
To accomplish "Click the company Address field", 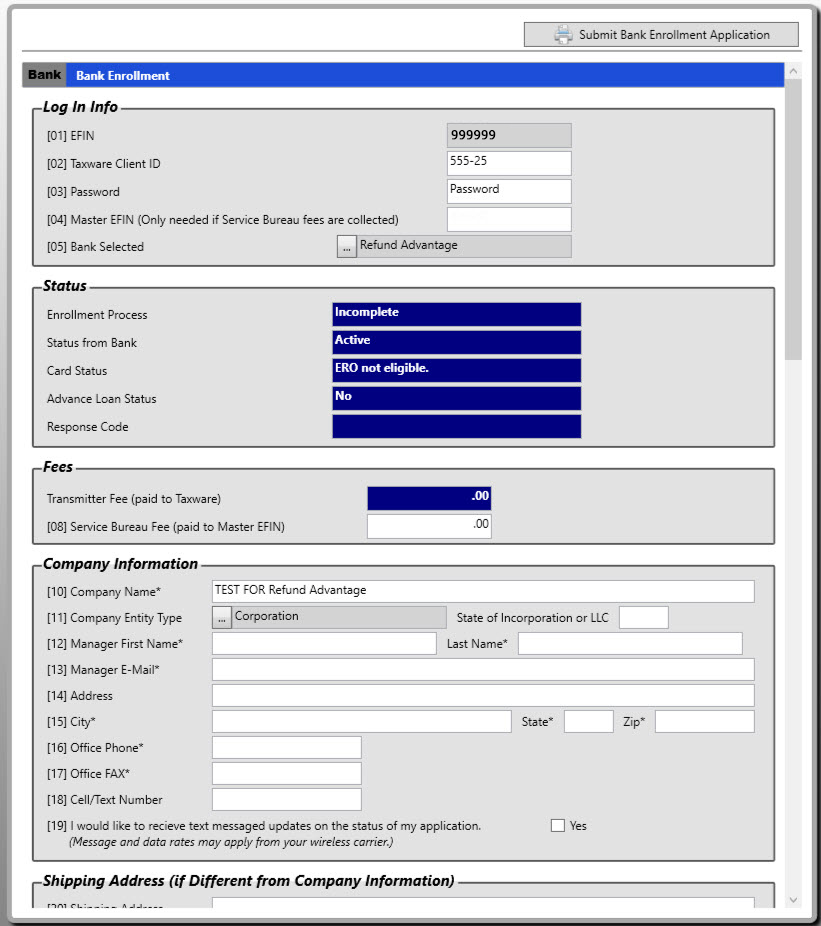I will click(483, 696).
